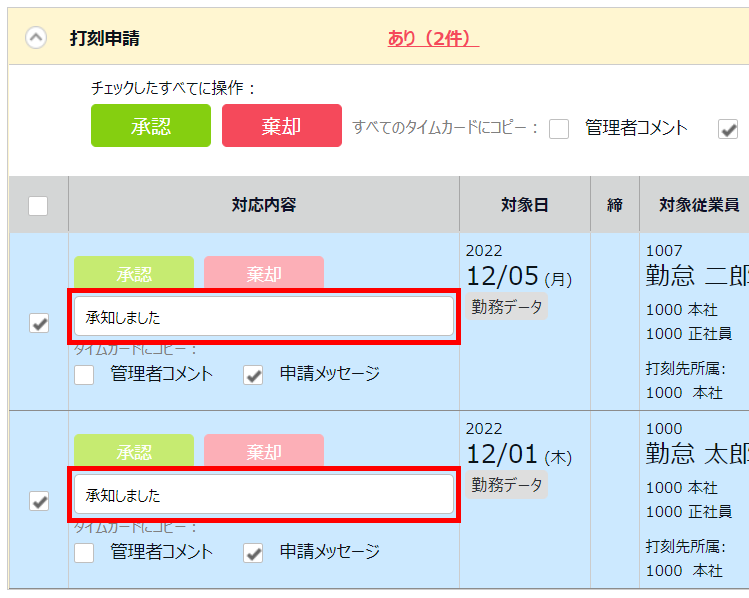
Task: Uncheck 申請メッセージ in the 12/05 row
Action: click(x=254, y=375)
